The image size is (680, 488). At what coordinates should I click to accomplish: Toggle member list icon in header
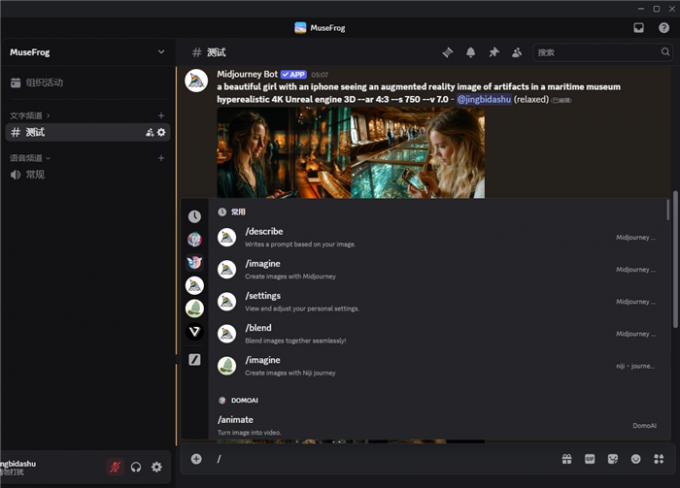point(517,52)
